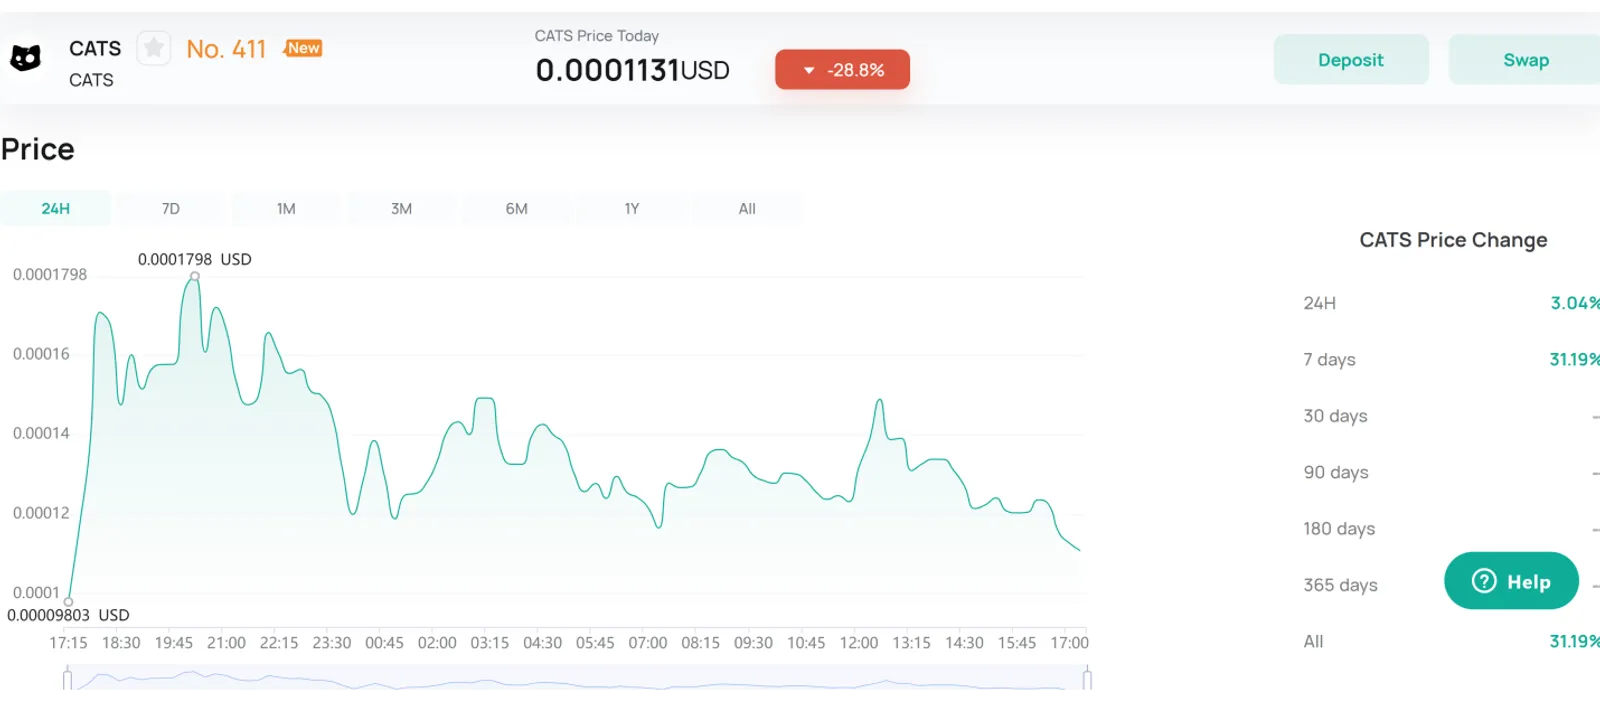Click the 0.00016 label on the price axis
This screenshot has width=1600, height=722.
[x=41, y=354]
